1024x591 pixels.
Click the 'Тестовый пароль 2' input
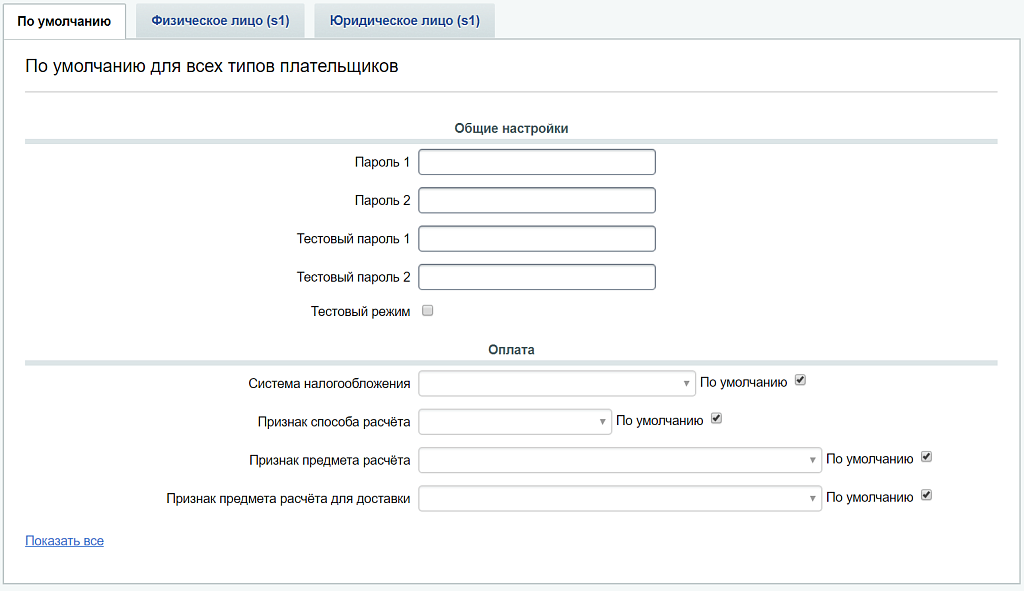click(x=537, y=277)
